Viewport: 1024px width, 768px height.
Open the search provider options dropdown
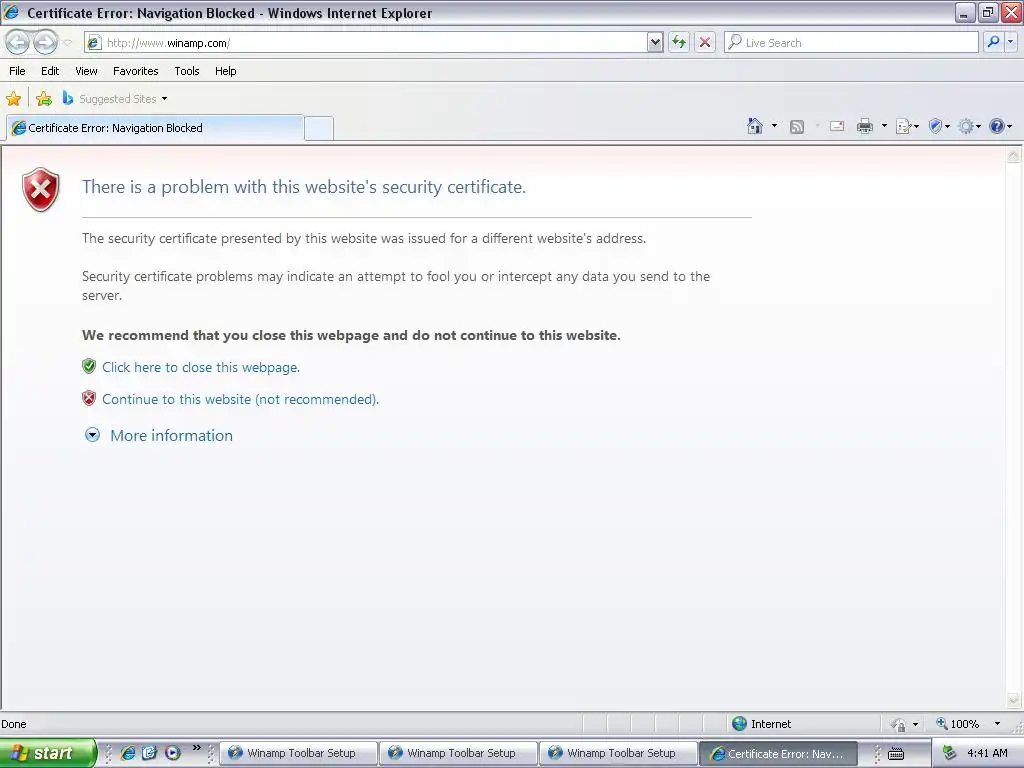pyautogui.click(x=1010, y=42)
